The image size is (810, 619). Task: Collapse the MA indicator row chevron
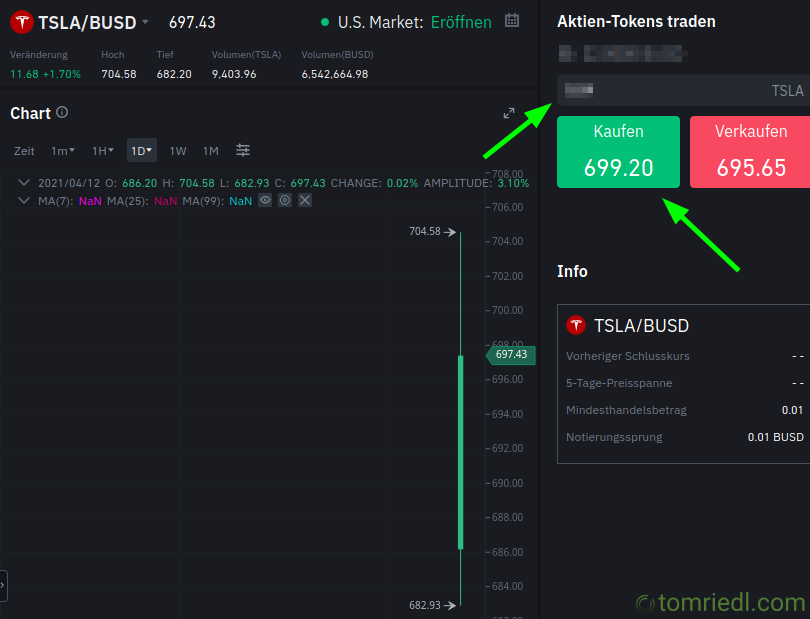22,200
